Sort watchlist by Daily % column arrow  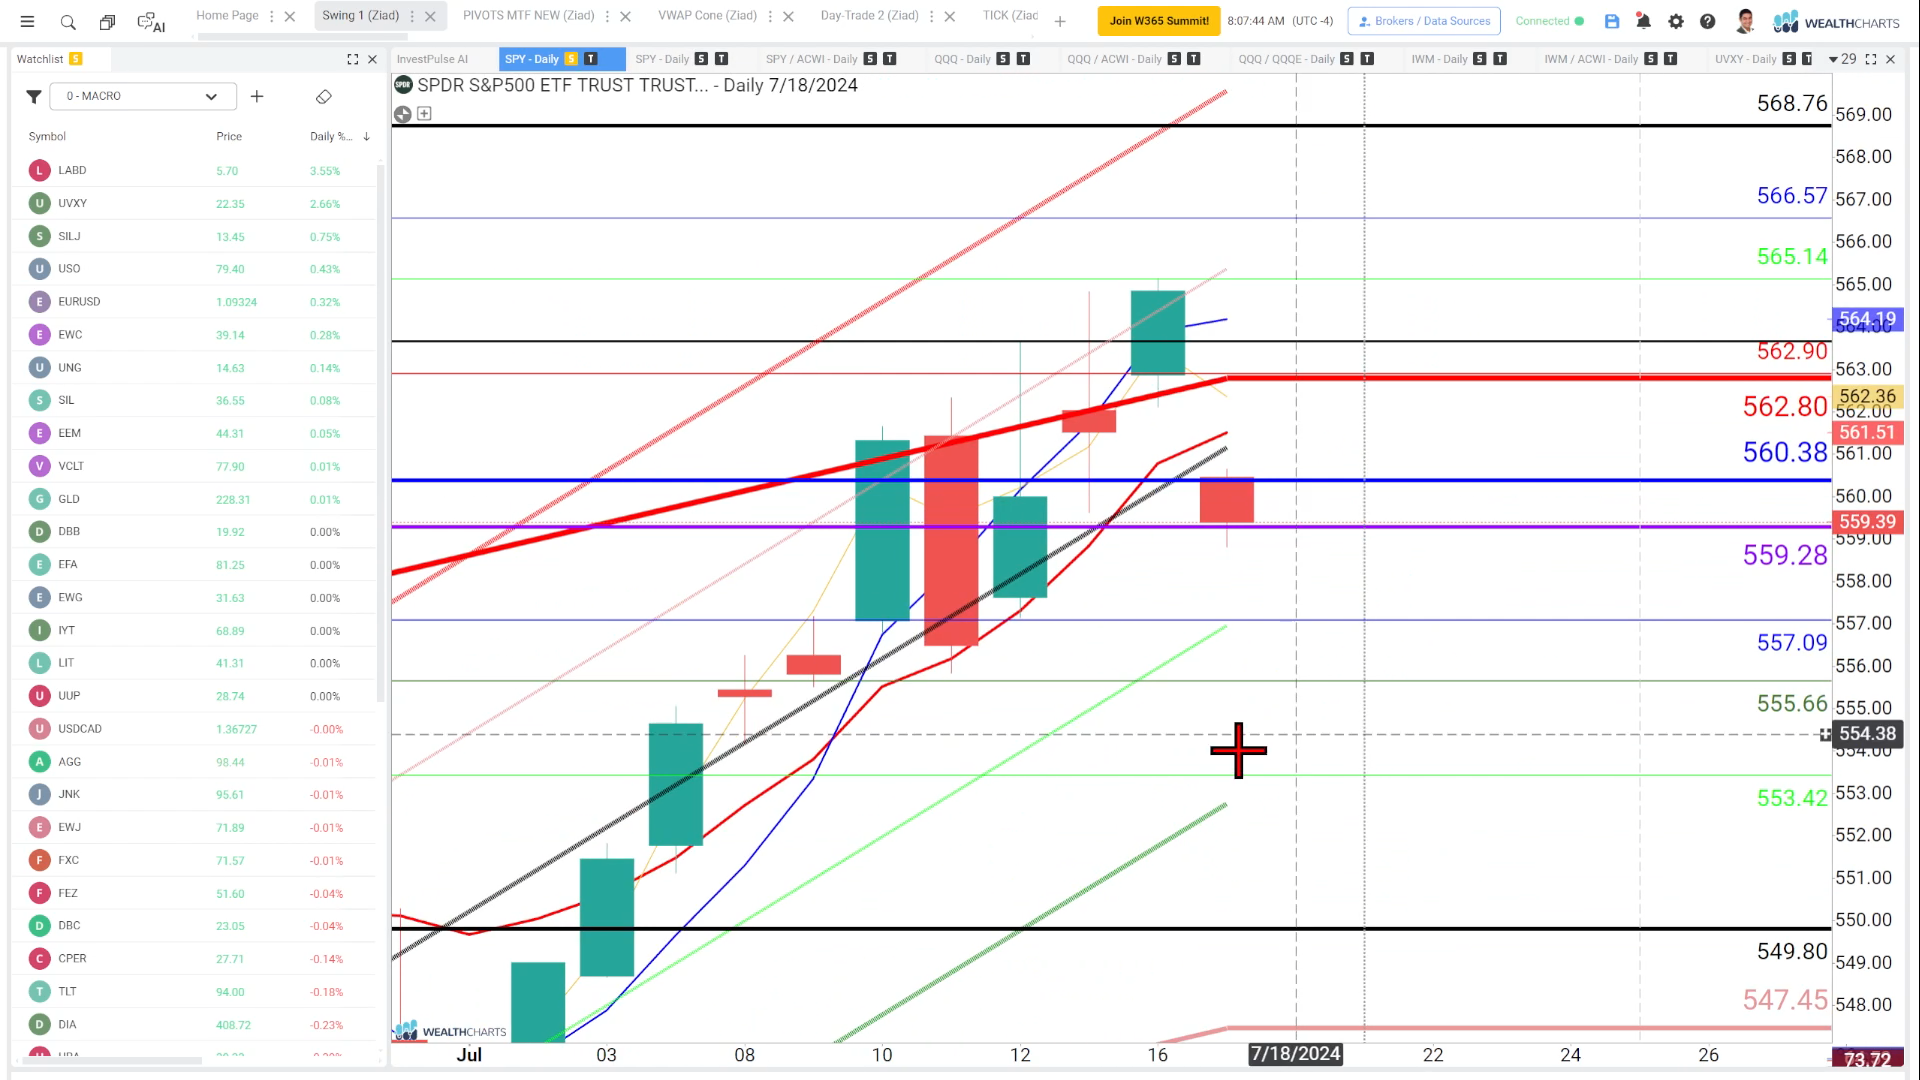coord(366,136)
